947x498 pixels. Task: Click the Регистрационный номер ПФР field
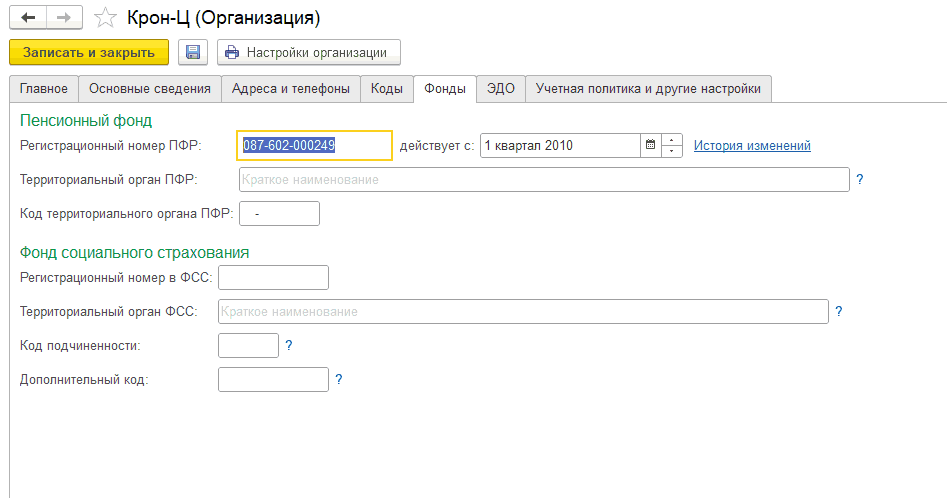coord(314,145)
